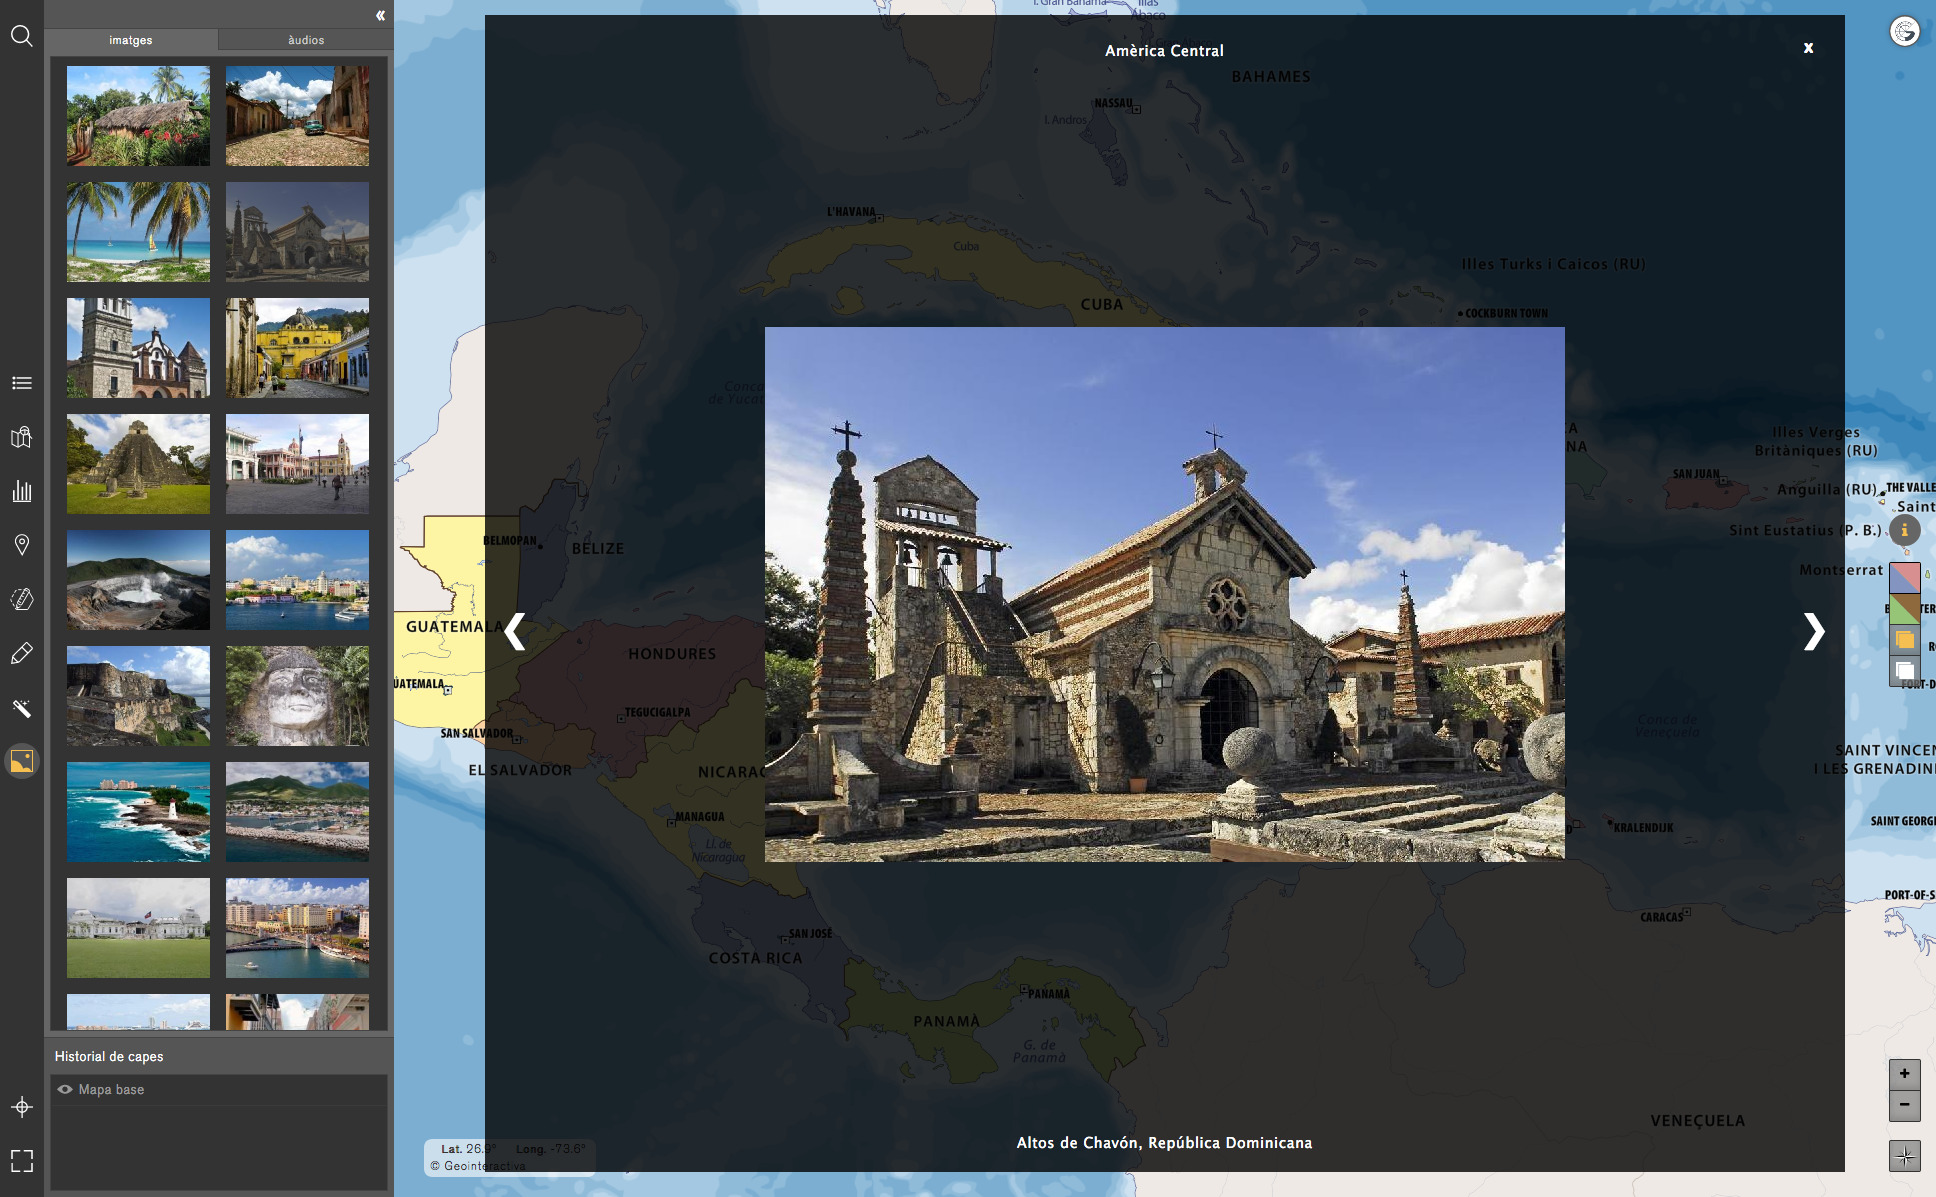
Task: Go to the next image
Action: point(1814,631)
